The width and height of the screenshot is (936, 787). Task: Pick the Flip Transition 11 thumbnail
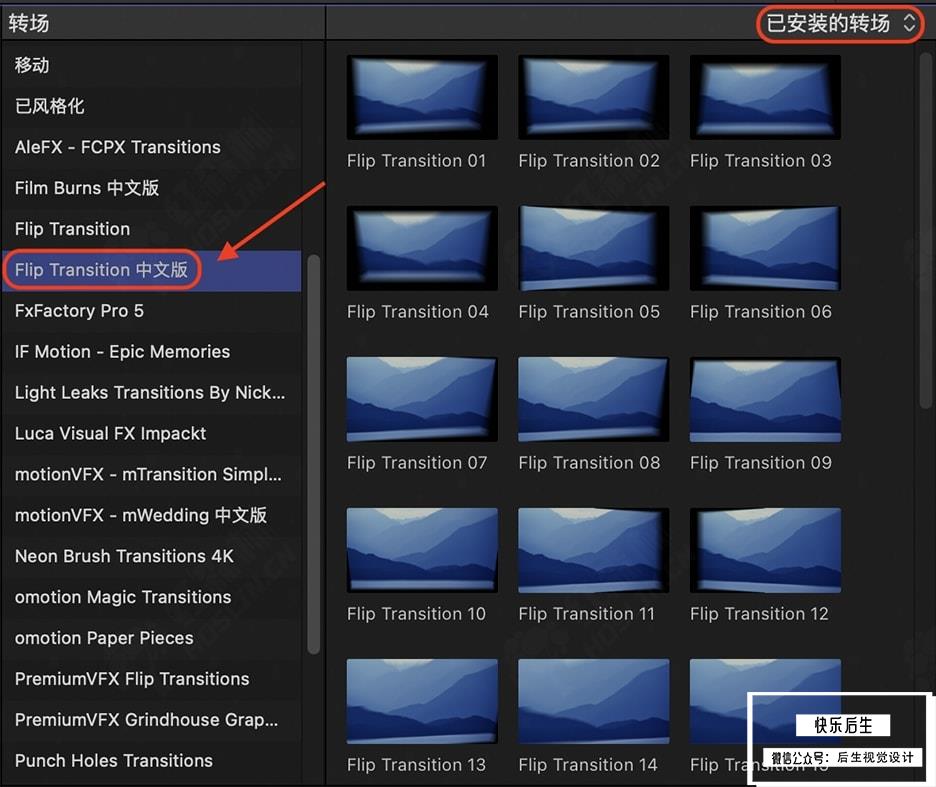[x=593, y=551]
